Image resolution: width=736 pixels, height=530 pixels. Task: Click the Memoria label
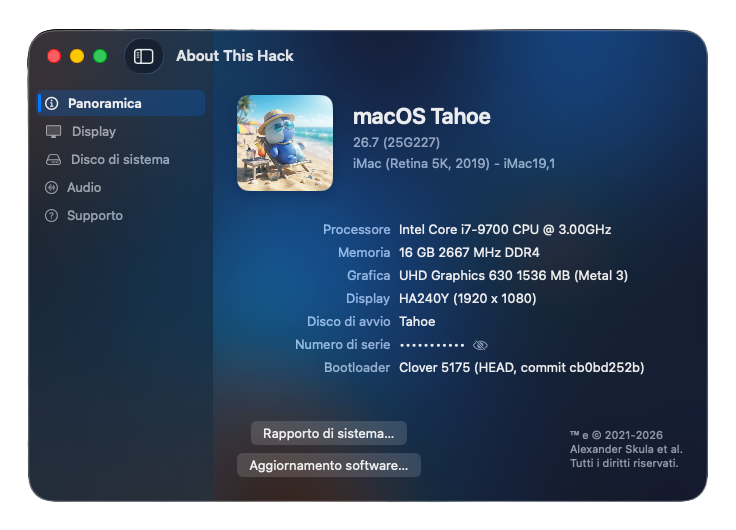click(364, 253)
